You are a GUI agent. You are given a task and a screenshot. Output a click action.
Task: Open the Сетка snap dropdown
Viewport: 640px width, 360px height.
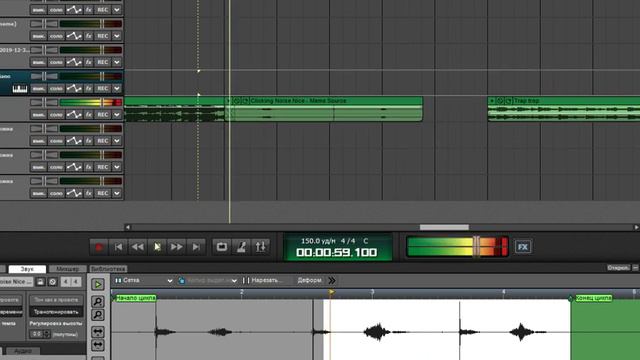tap(144, 280)
